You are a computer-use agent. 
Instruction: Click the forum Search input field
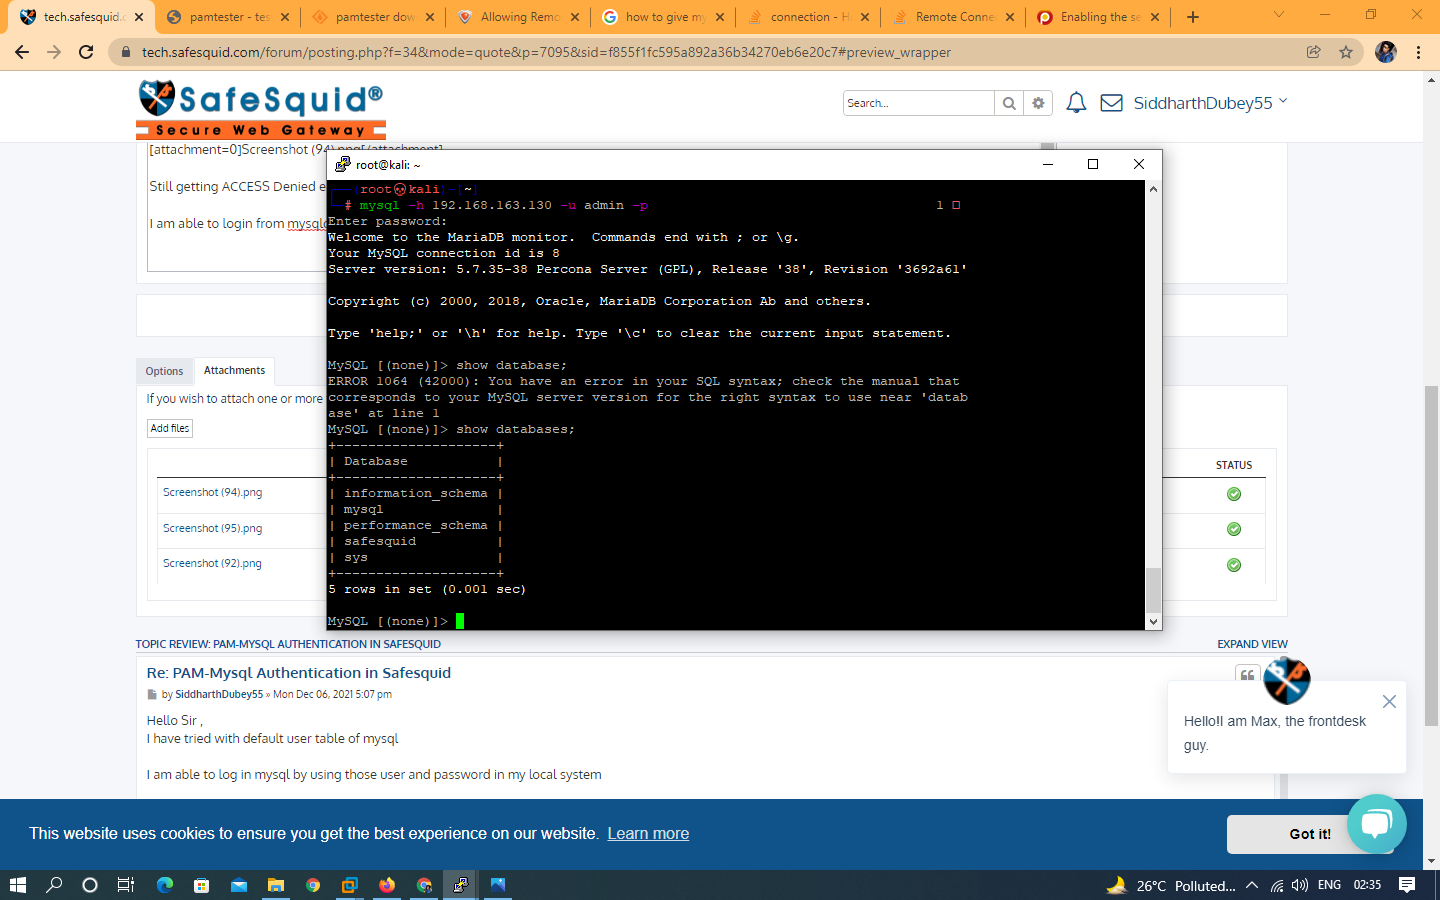pos(918,103)
